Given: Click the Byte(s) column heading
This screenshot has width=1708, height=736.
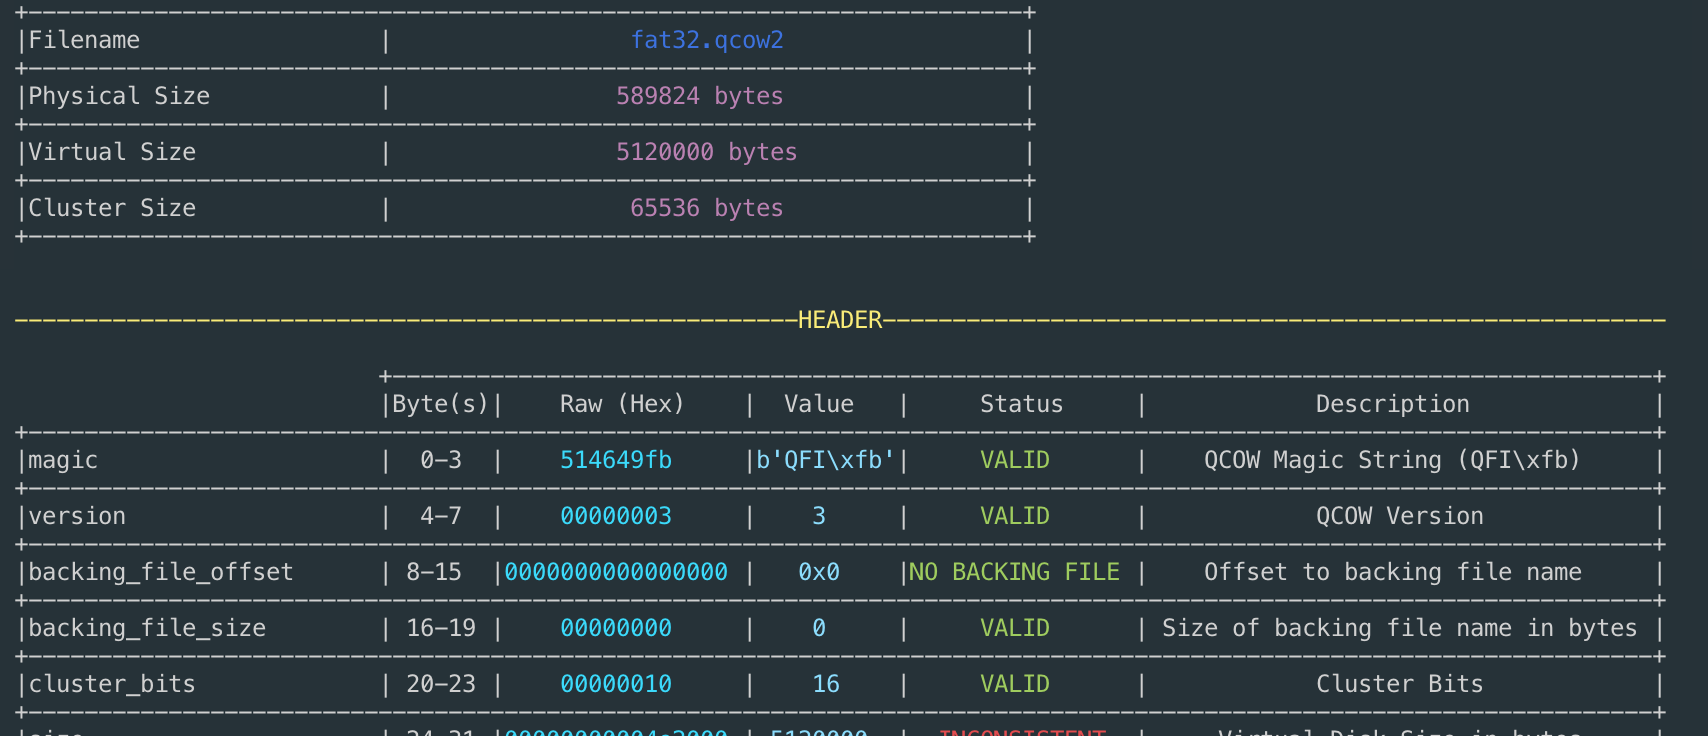Looking at the screenshot, I should [x=440, y=404].
